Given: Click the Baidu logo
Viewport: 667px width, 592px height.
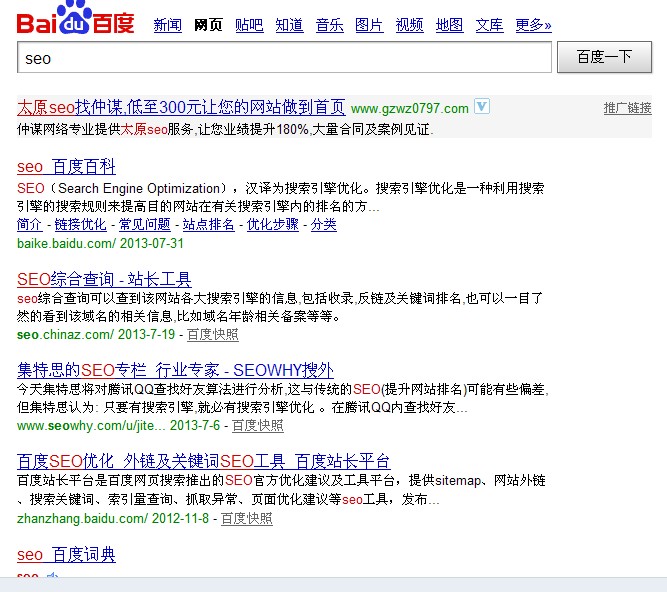Looking at the screenshot, I should pos(75,18).
